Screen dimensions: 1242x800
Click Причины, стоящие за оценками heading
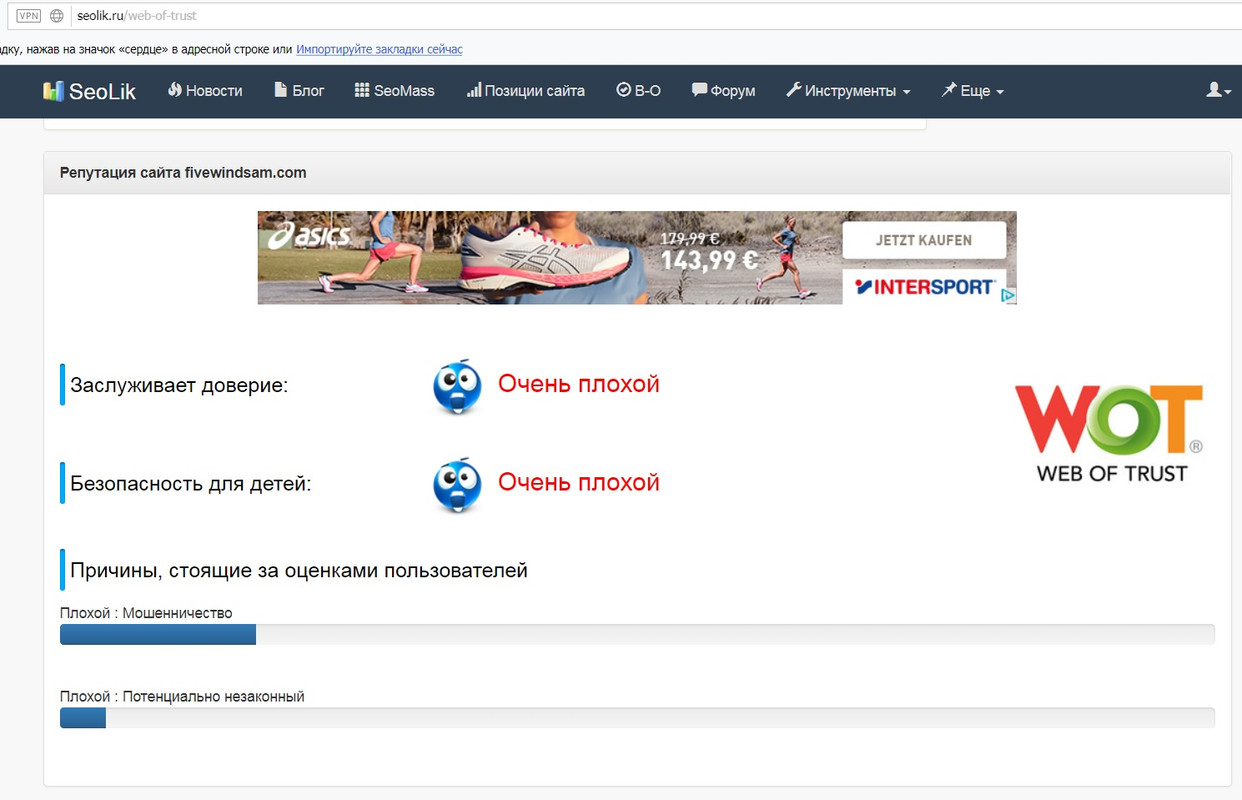point(299,571)
